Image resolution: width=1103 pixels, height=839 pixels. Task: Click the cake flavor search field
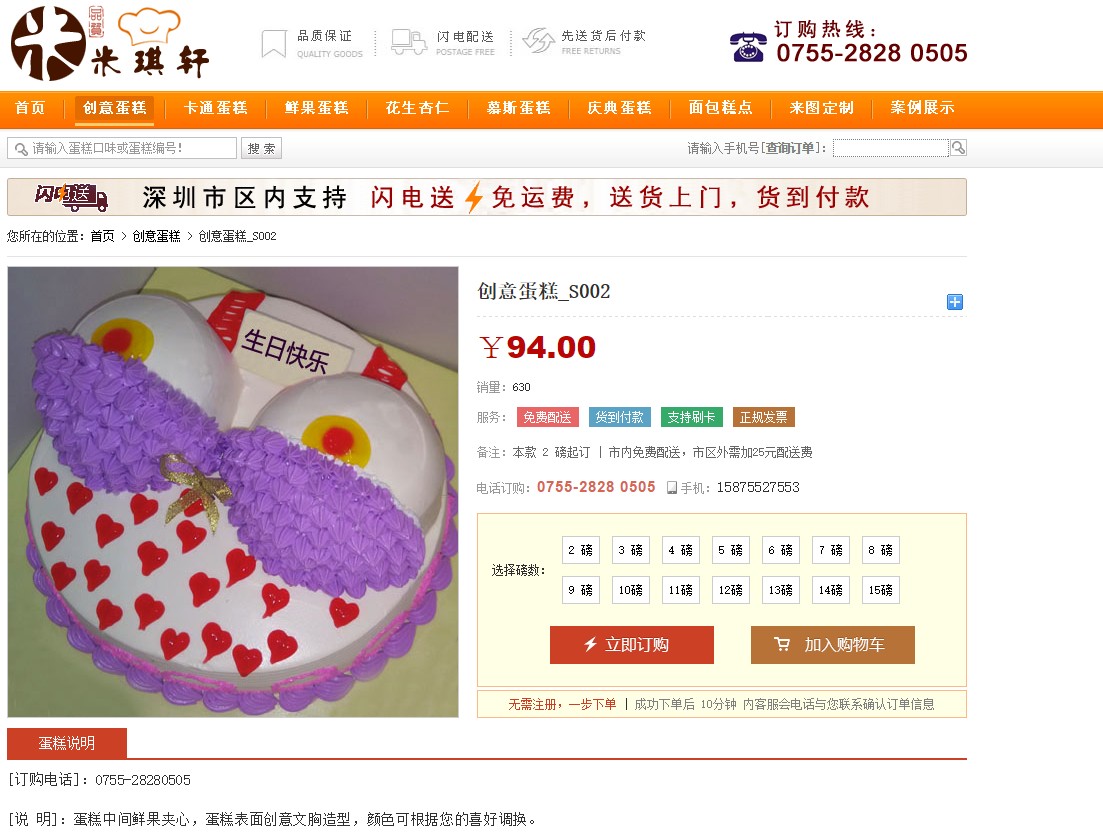[x=122, y=148]
